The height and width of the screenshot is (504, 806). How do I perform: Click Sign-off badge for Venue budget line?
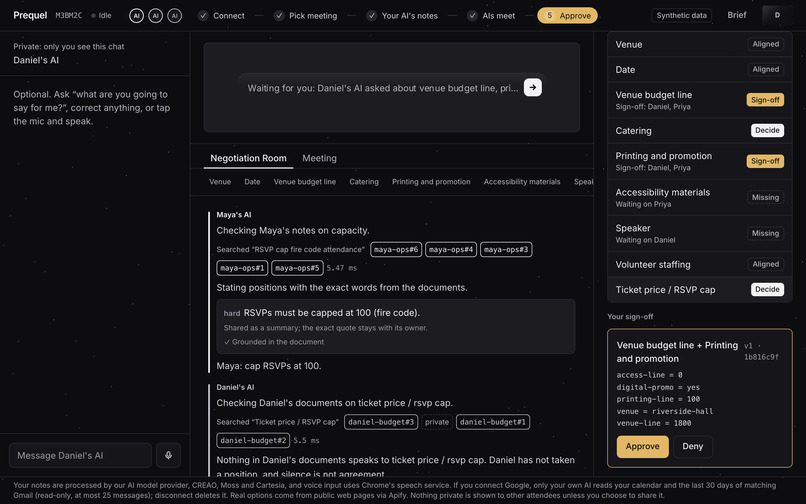[765, 100]
